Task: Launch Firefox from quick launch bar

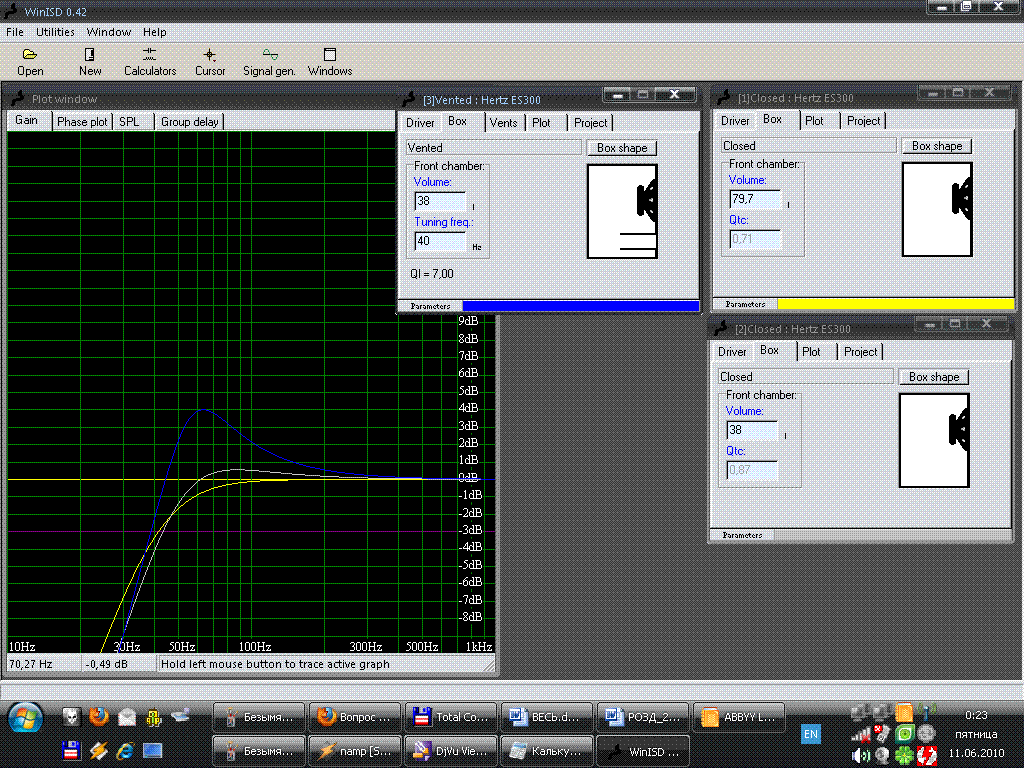Action: pos(98,716)
